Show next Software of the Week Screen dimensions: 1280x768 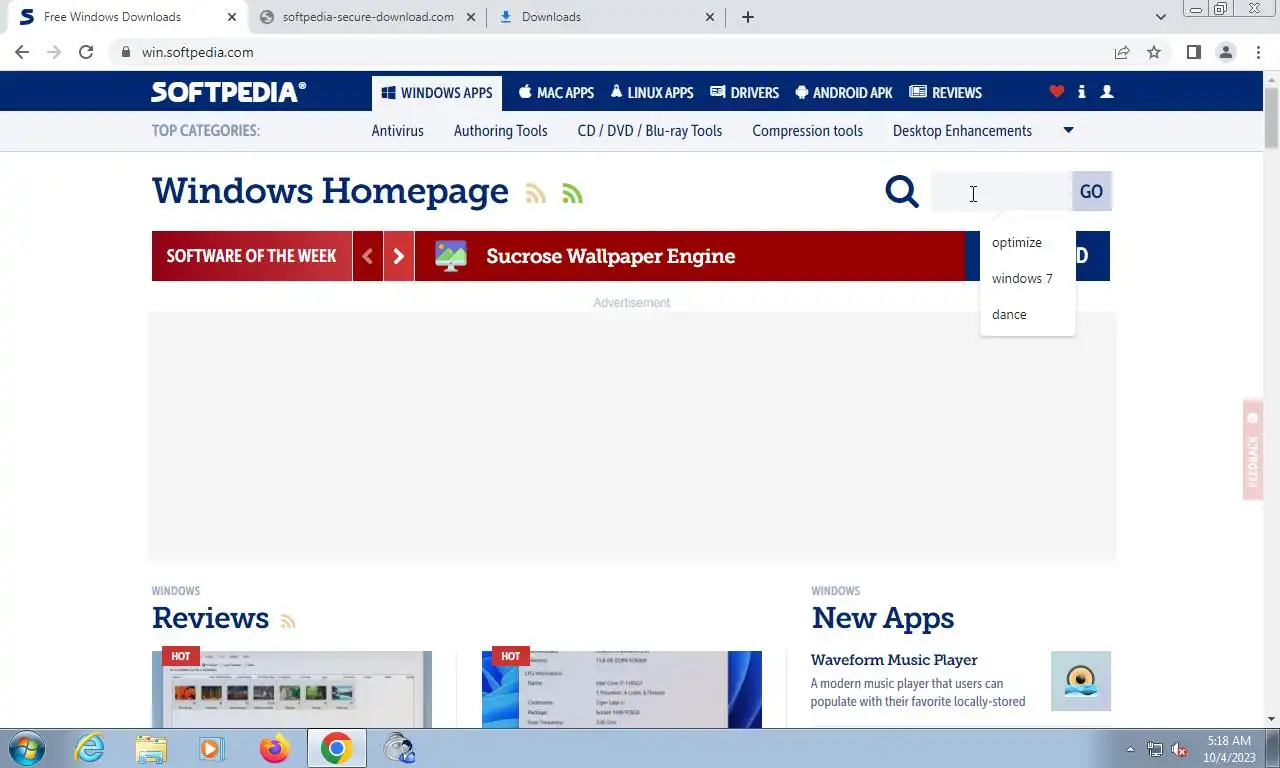pos(399,256)
